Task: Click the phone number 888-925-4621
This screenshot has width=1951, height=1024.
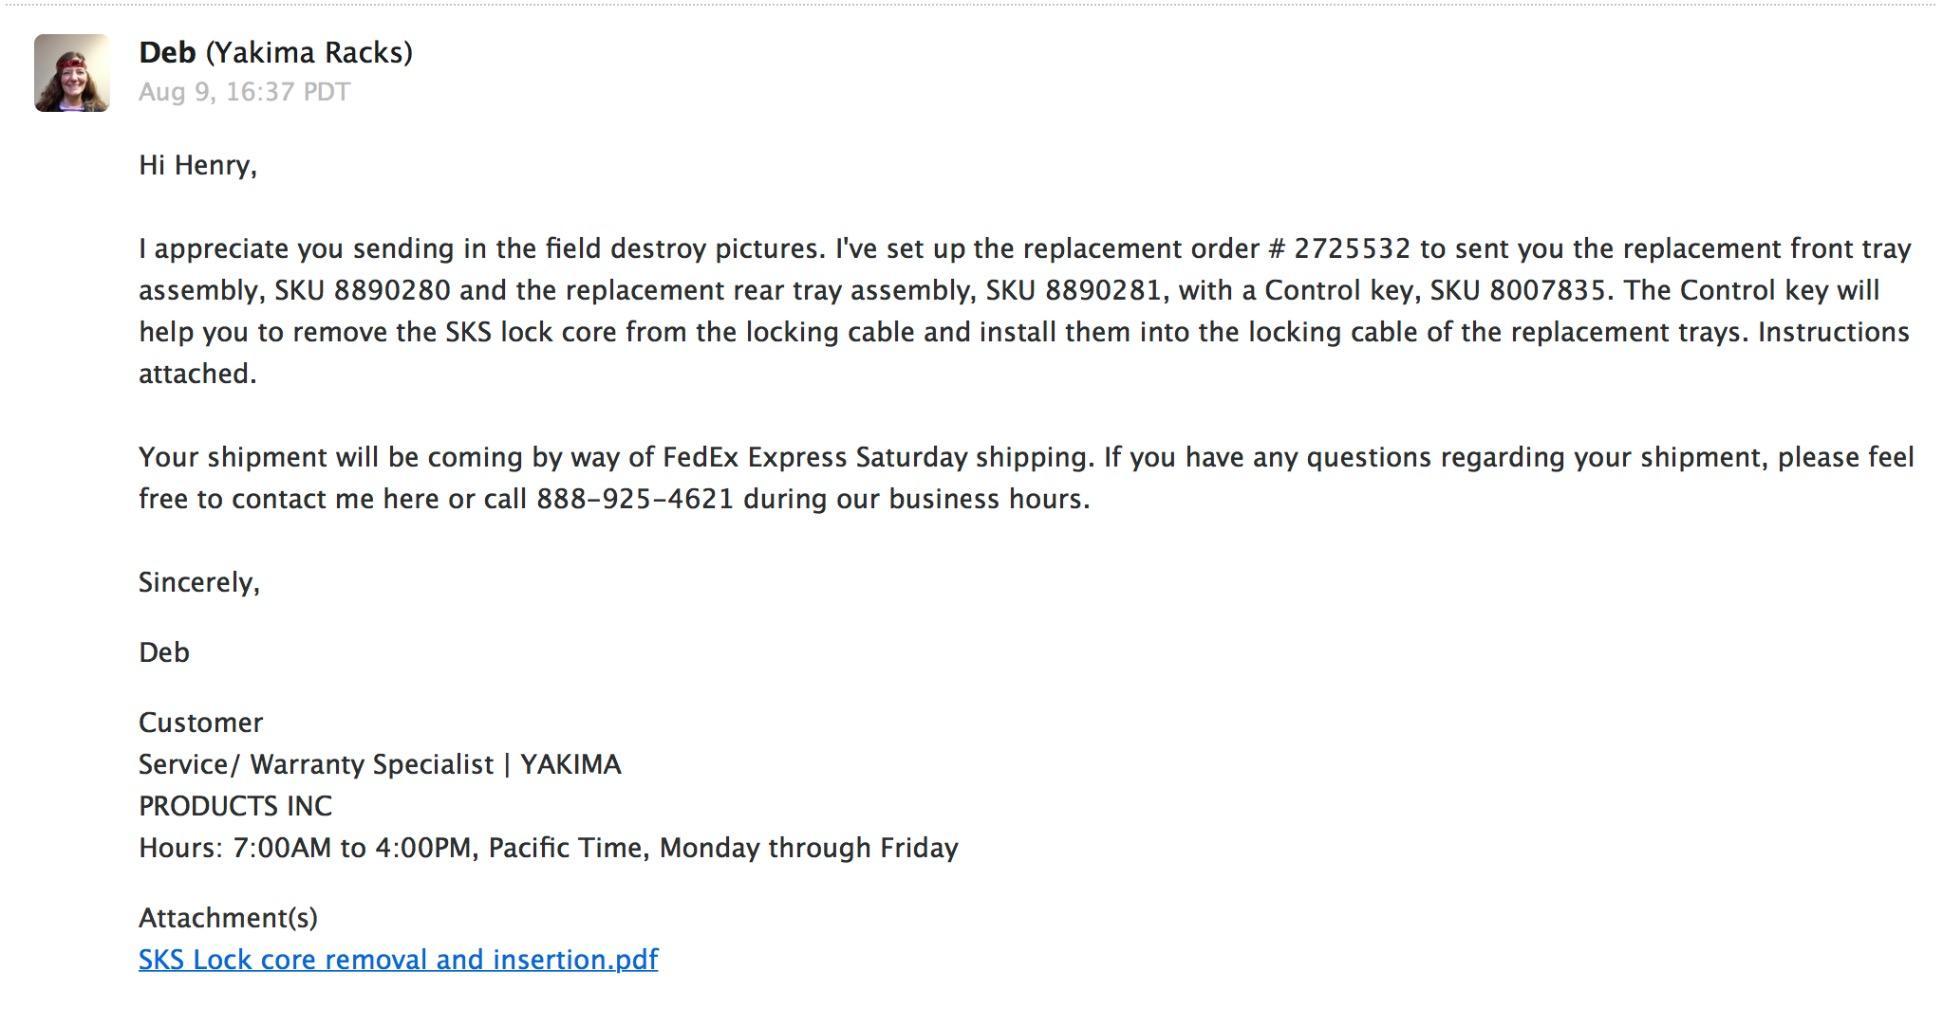Action: pos(635,499)
